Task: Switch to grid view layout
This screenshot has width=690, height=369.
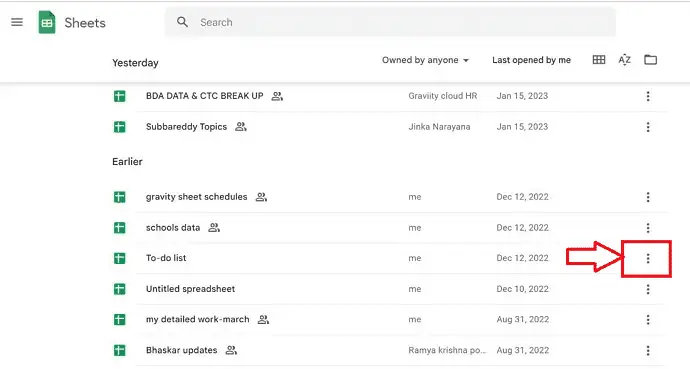Action: 598,60
